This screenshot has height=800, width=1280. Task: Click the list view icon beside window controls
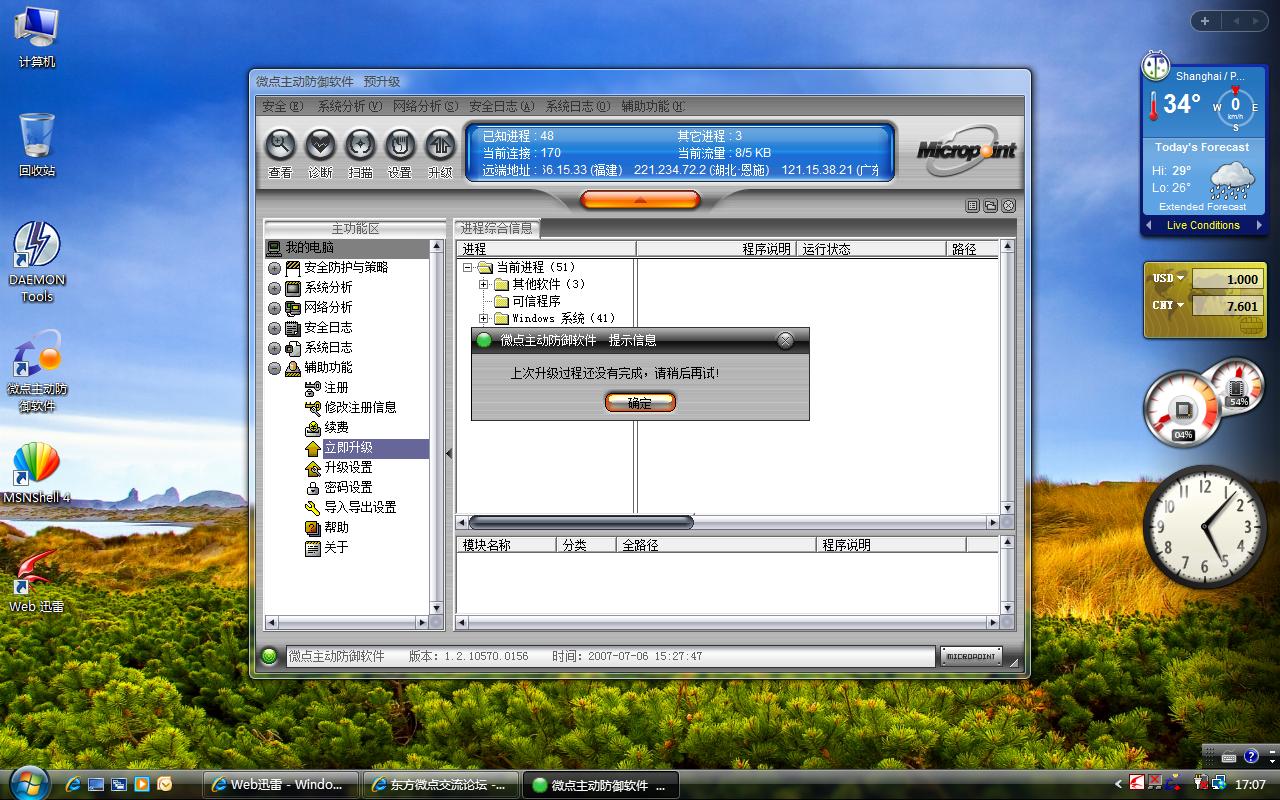pyautogui.click(x=972, y=206)
